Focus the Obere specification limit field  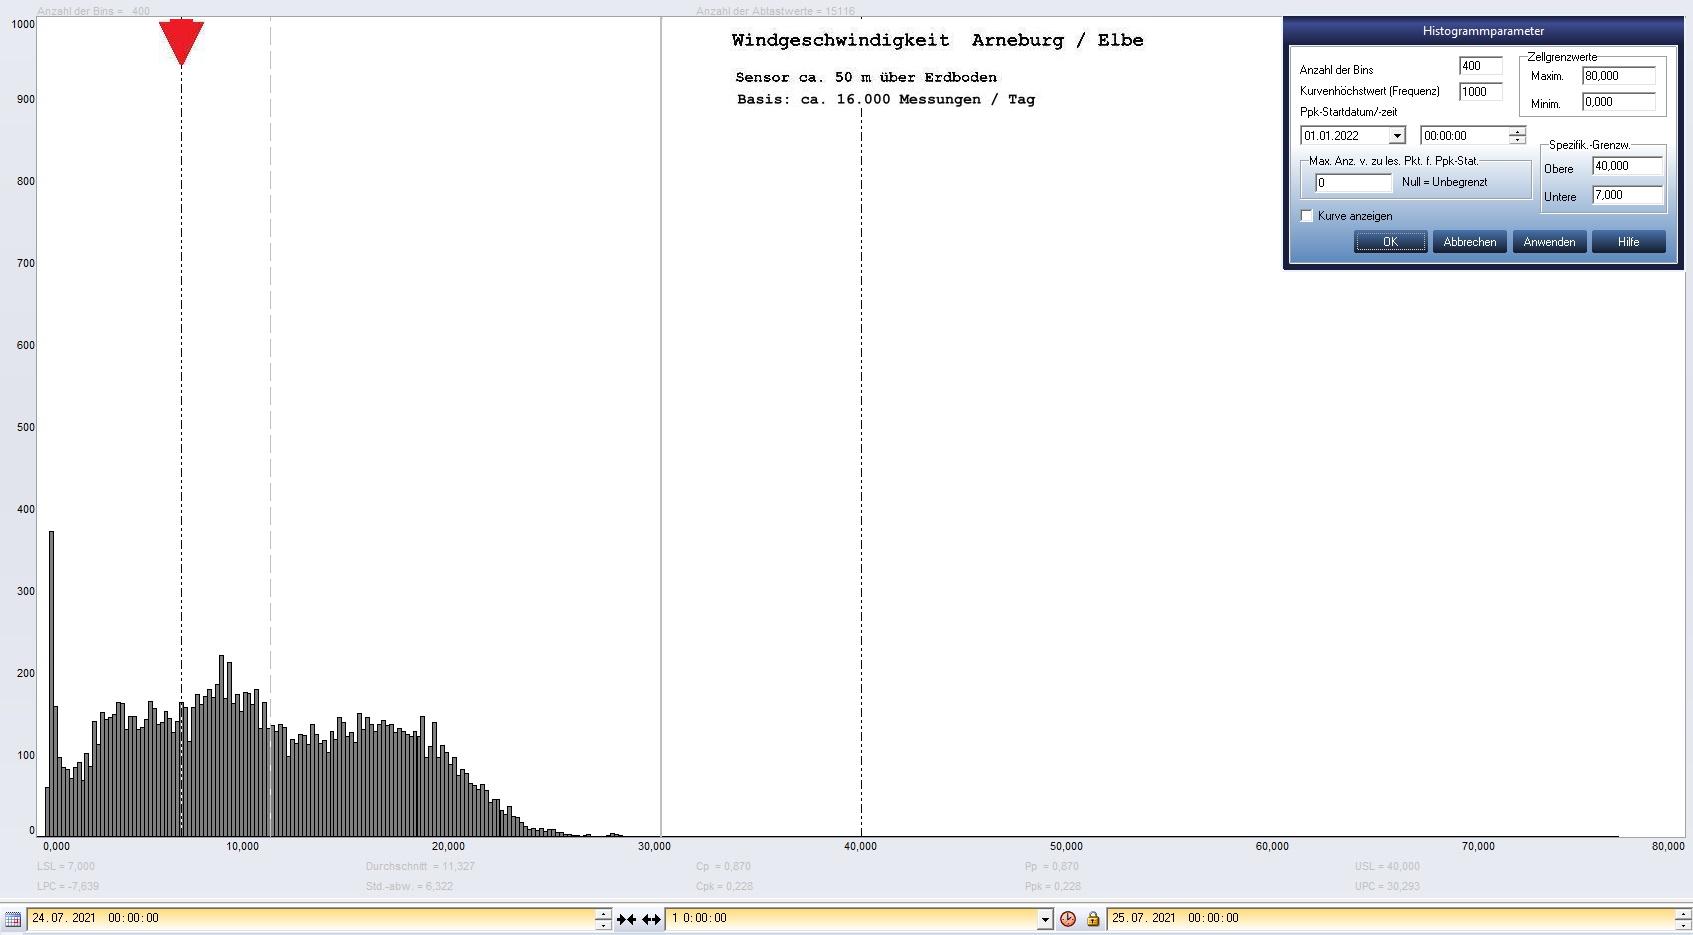(1628, 166)
